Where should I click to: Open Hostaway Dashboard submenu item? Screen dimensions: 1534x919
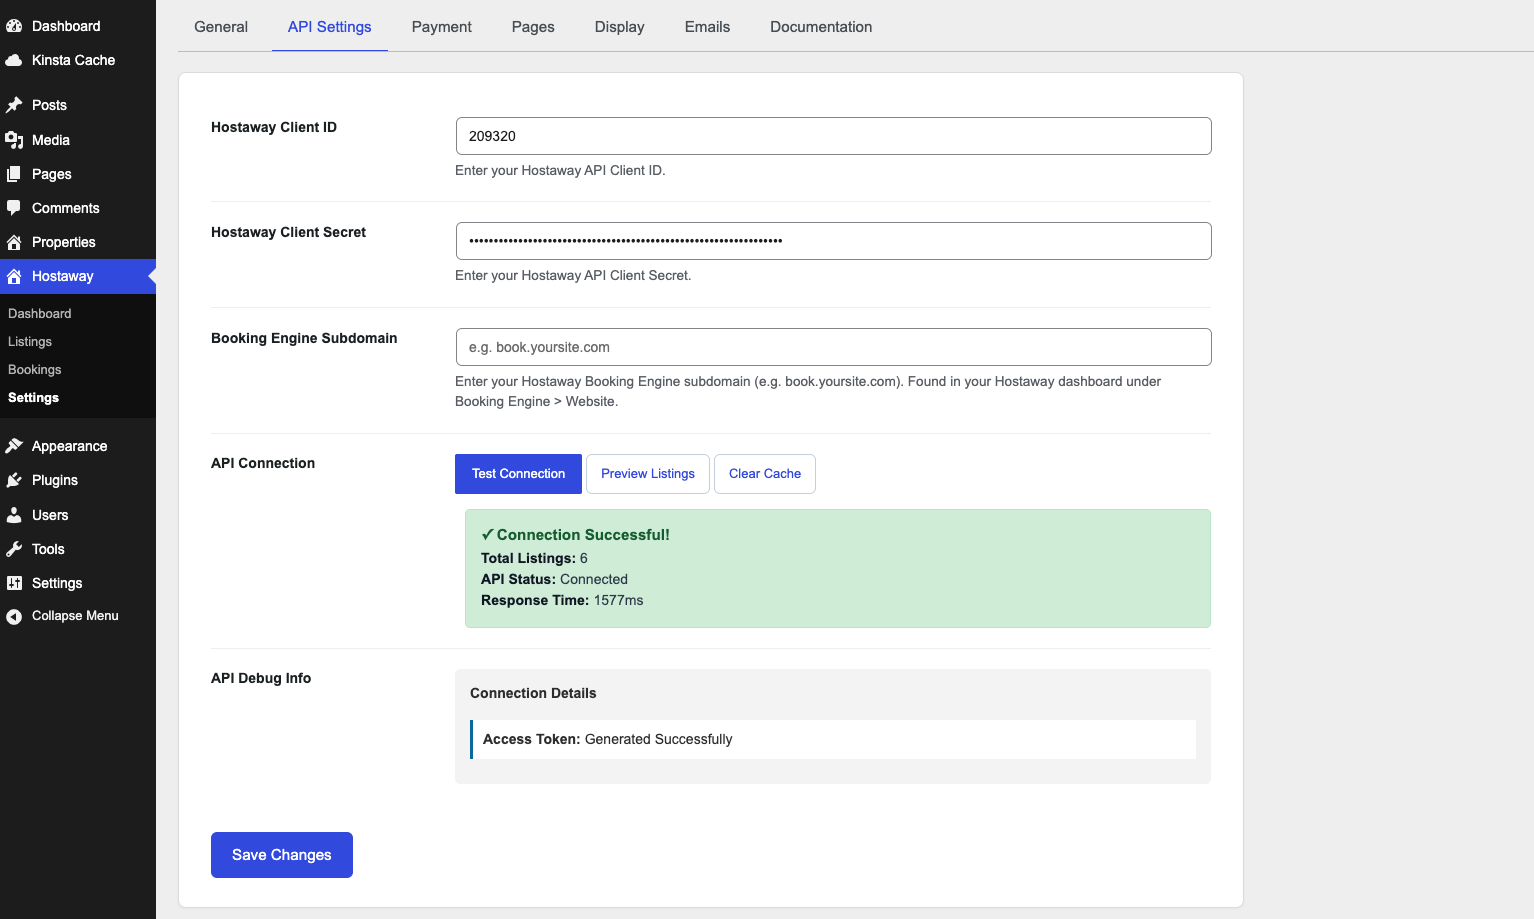(x=40, y=314)
